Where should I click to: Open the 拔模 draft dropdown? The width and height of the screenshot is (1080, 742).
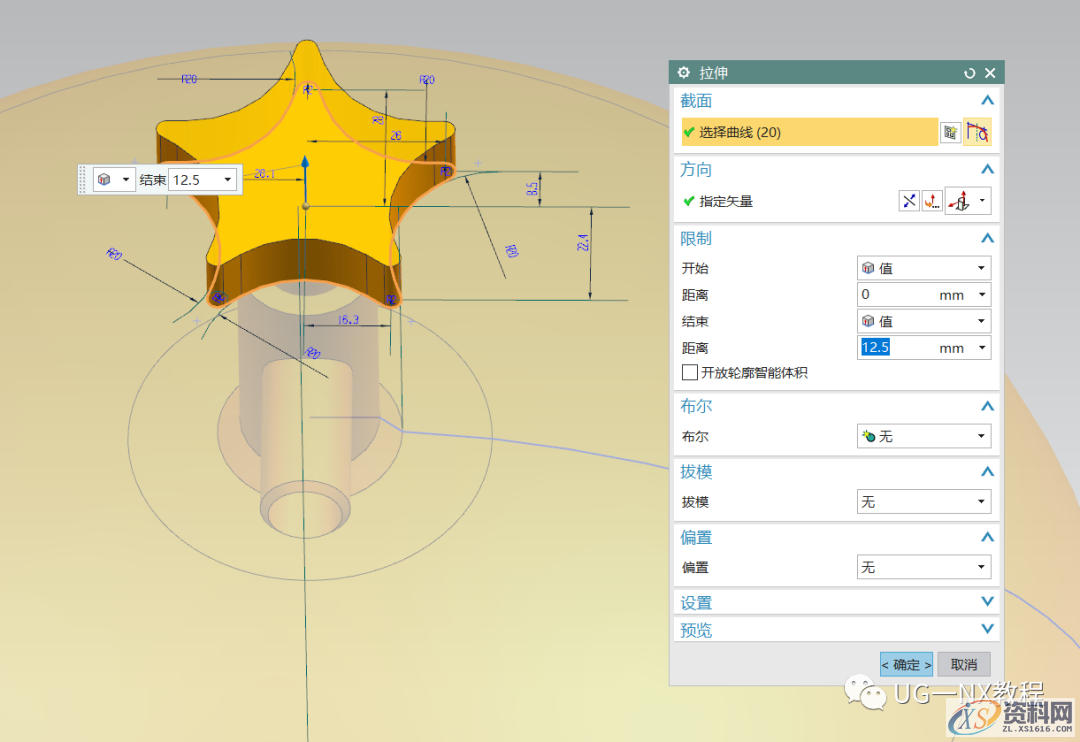click(924, 502)
